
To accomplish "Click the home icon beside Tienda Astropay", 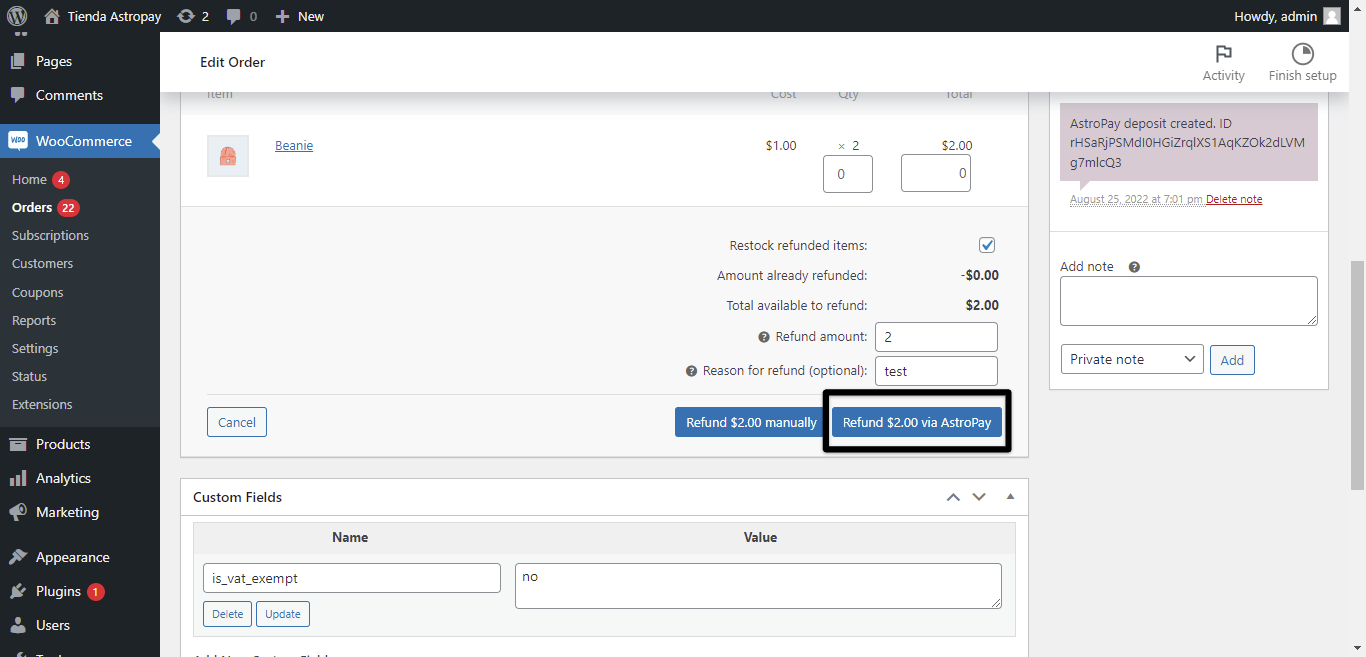I will [x=52, y=16].
